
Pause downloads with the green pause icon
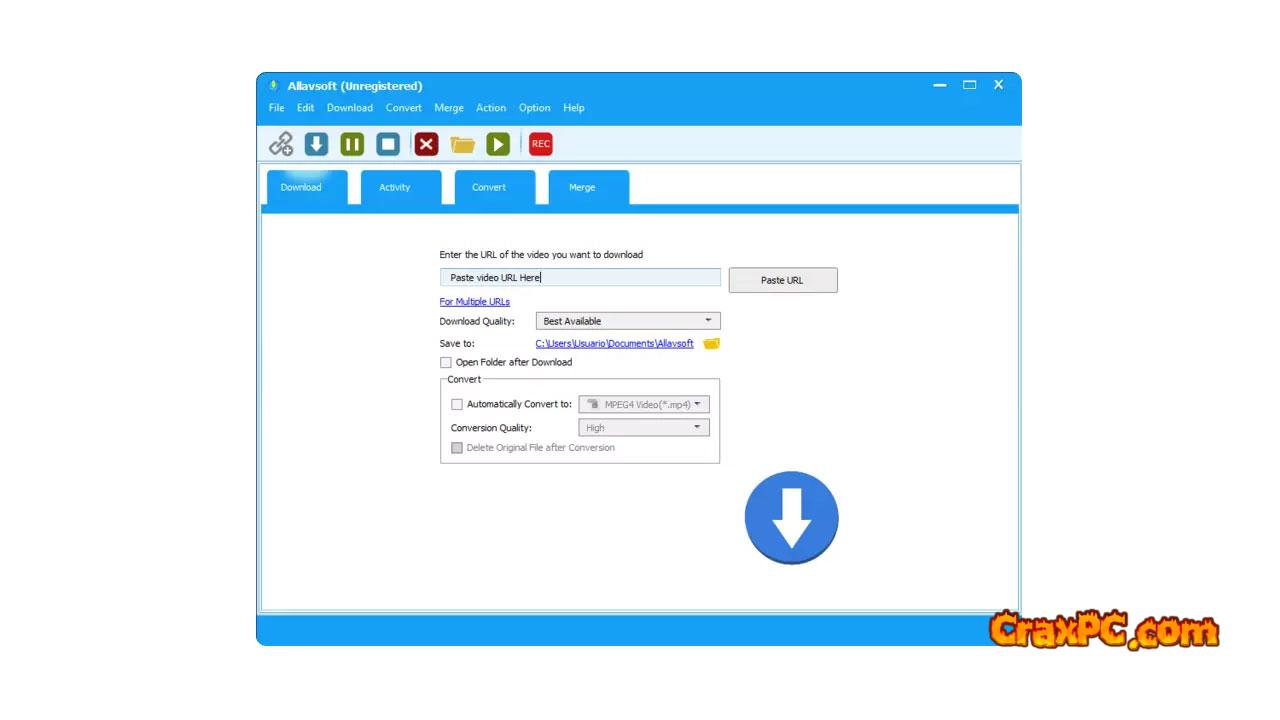tap(352, 144)
